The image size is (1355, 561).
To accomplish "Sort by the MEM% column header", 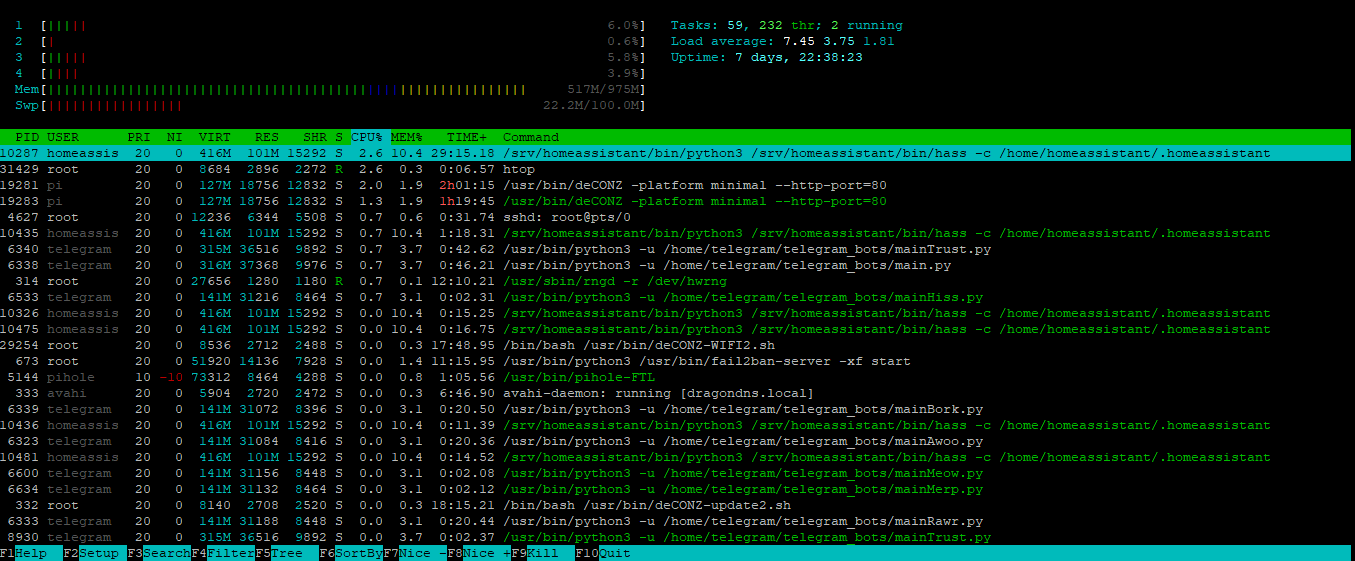I will click(406, 137).
